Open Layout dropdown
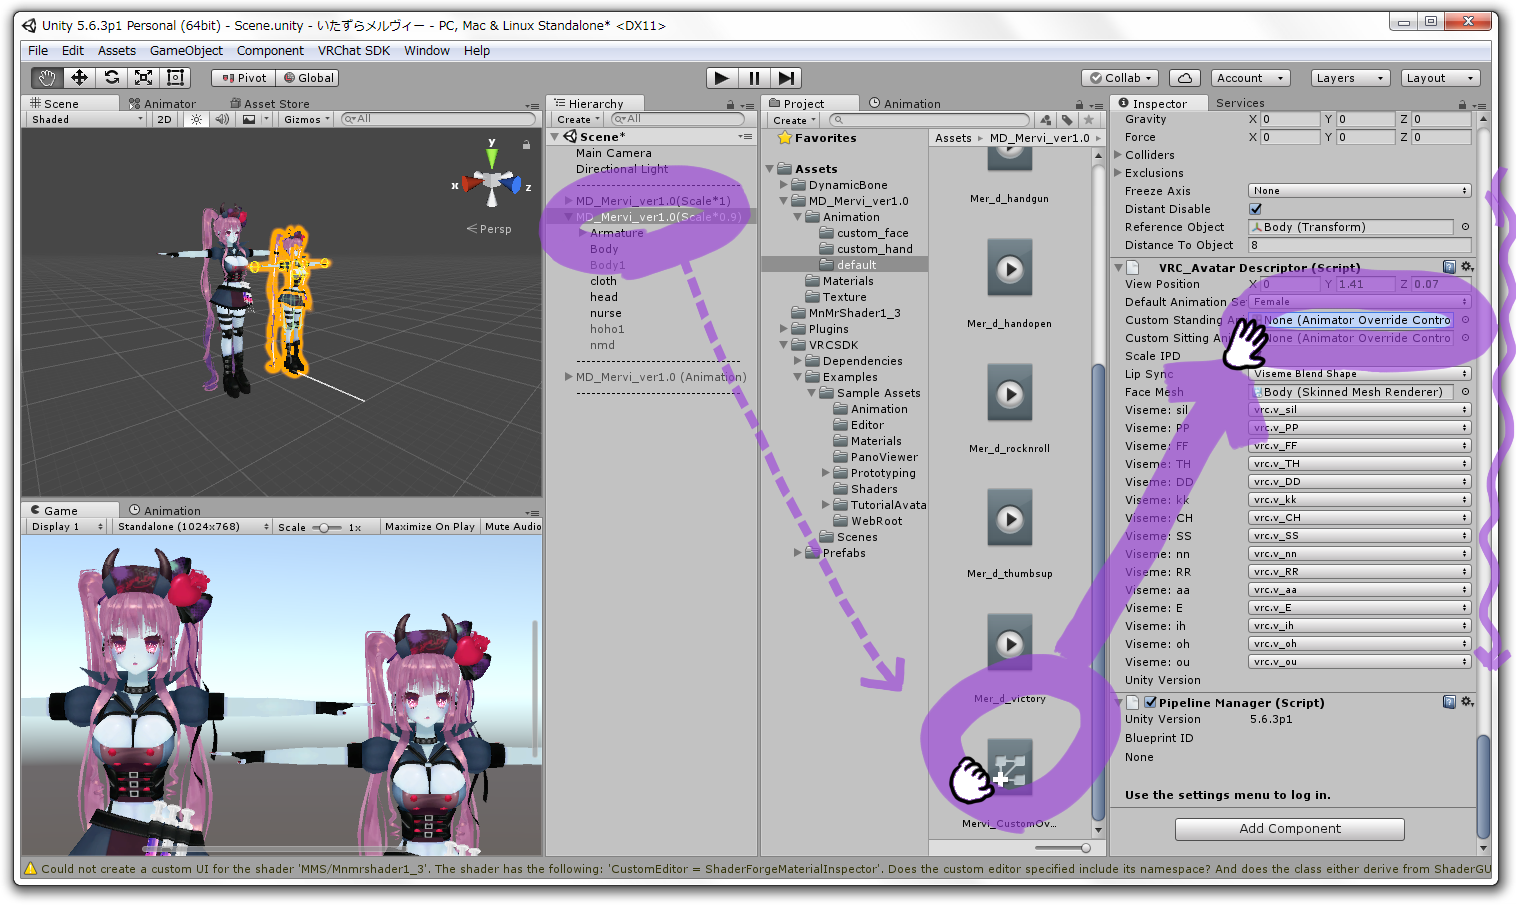1516x905 pixels. tap(1440, 78)
